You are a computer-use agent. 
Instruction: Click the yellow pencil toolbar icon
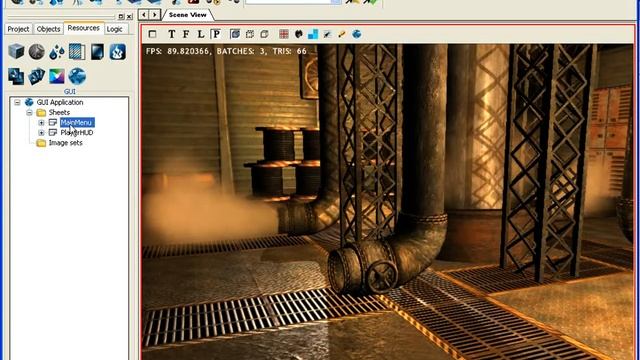click(x=342, y=34)
